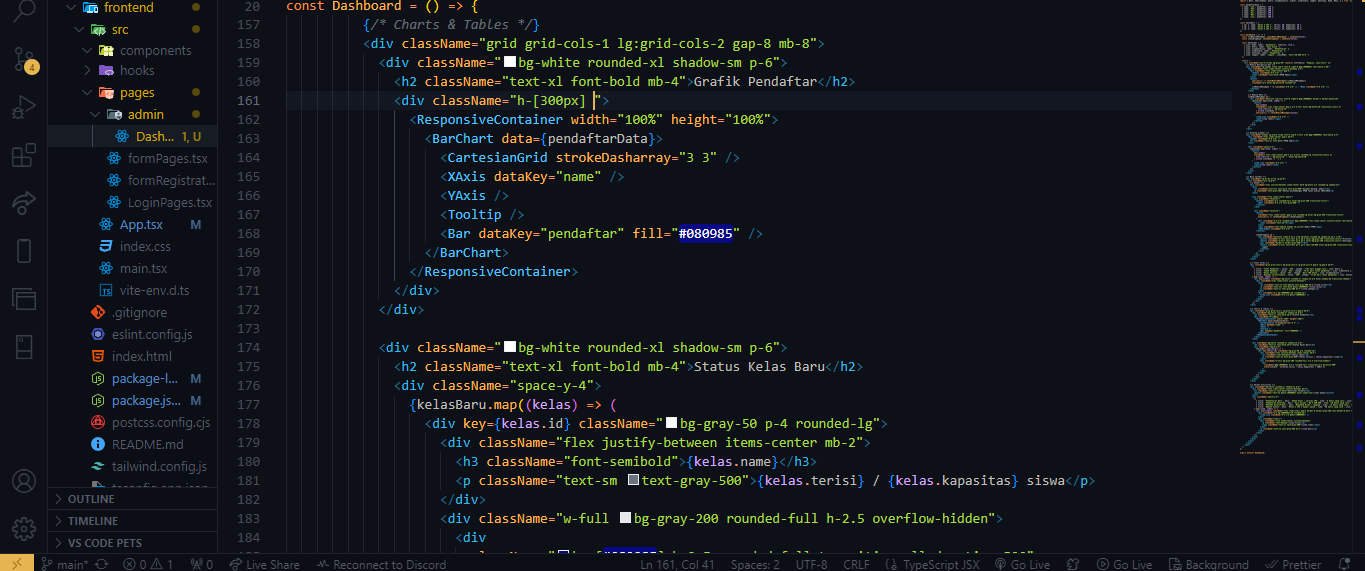Open the Extensions view
The width and height of the screenshot is (1365, 571).
(24, 155)
